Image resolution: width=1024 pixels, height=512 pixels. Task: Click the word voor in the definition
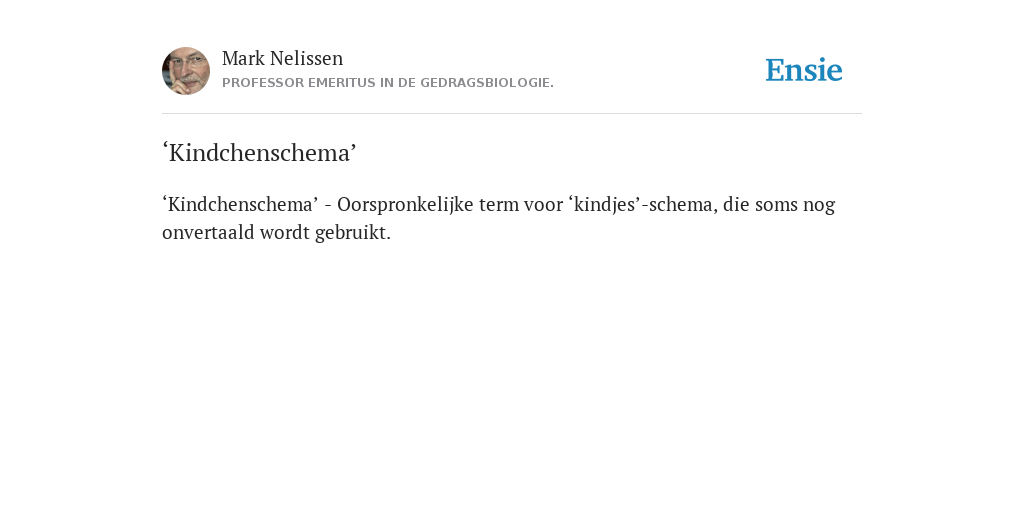(543, 204)
